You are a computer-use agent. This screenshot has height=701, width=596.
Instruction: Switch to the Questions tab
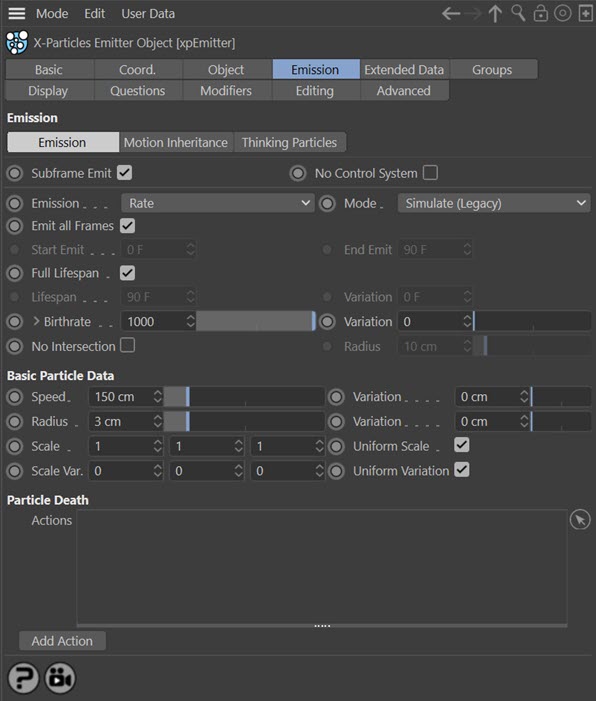click(138, 91)
